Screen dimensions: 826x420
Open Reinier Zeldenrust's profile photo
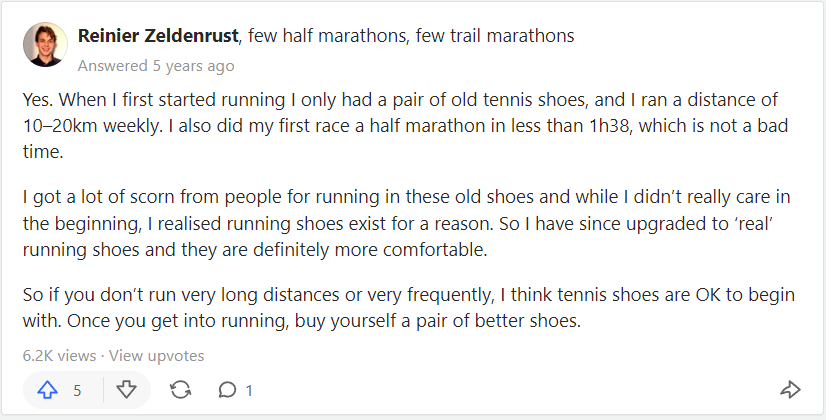(45, 44)
